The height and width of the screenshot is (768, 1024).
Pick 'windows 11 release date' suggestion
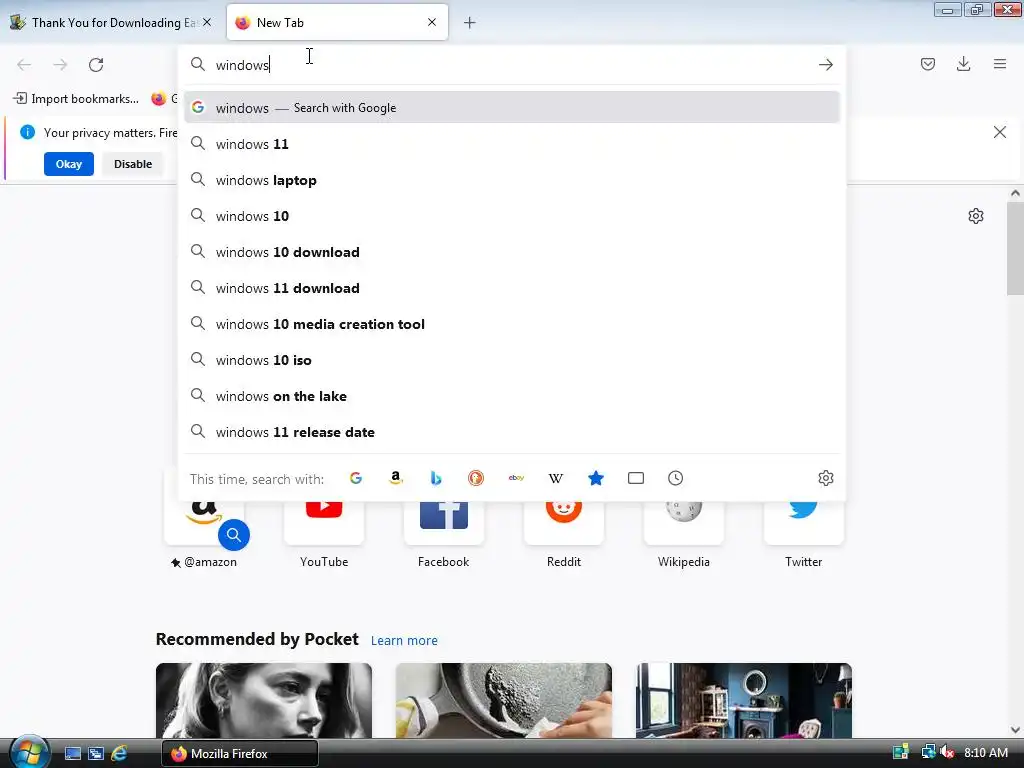(x=511, y=432)
